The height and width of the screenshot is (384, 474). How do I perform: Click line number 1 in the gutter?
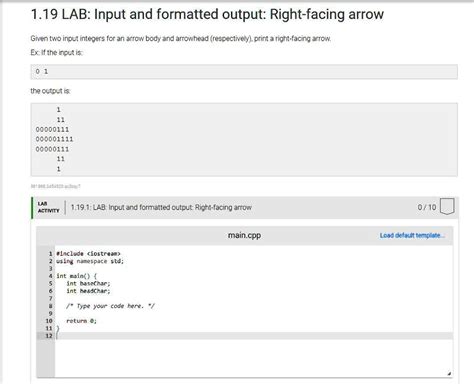coord(51,254)
